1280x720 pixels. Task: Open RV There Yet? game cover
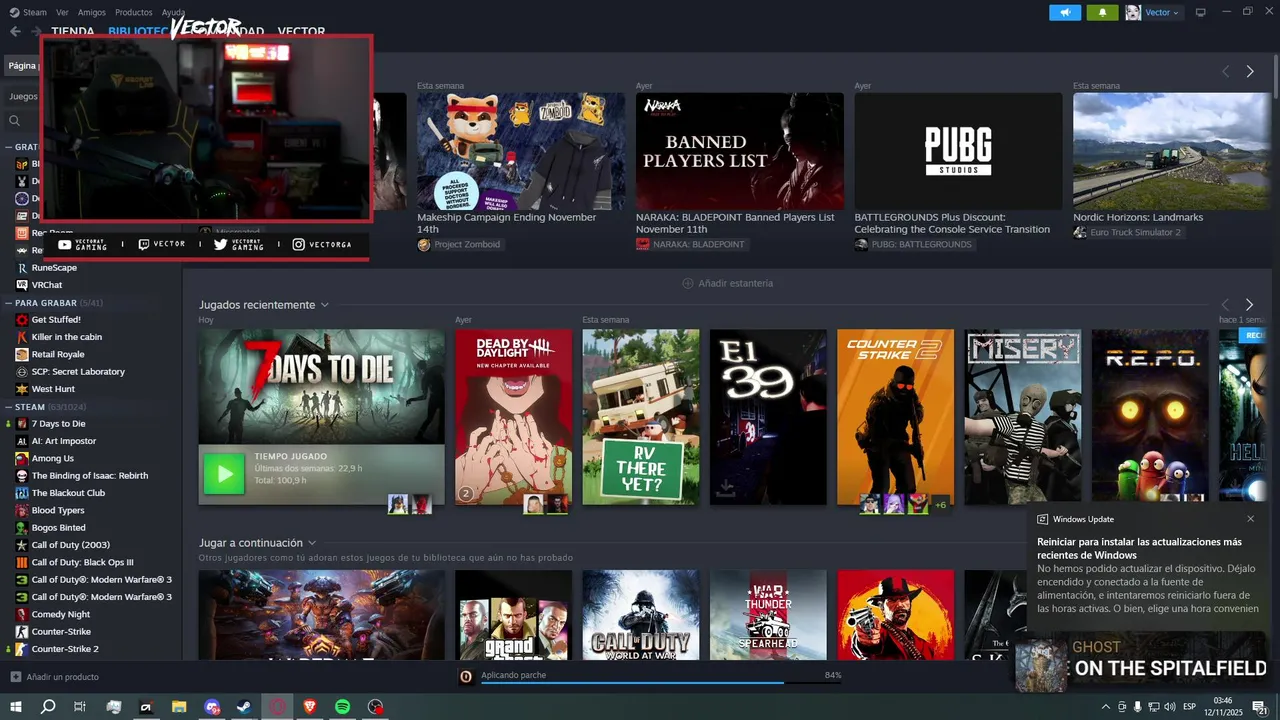(x=641, y=417)
